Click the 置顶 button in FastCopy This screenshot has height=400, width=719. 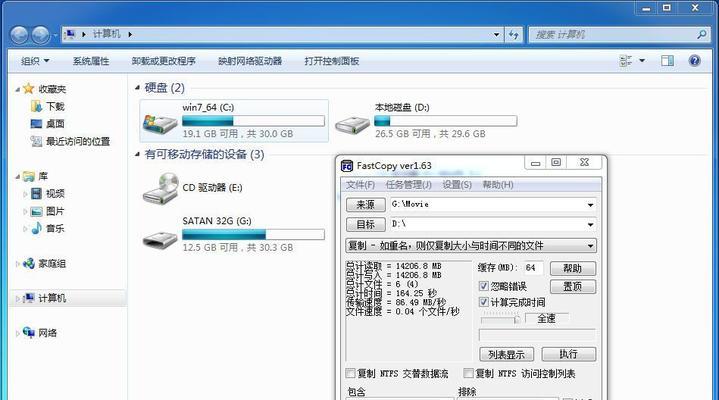click(x=573, y=287)
